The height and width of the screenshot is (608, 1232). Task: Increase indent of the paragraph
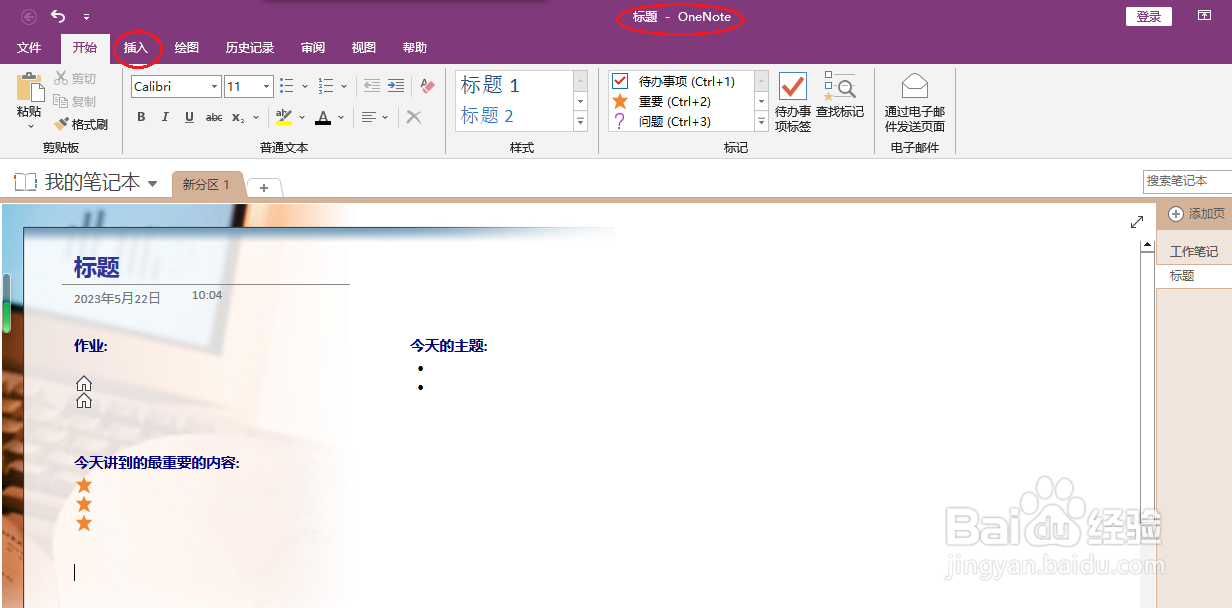(x=396, y=87)
